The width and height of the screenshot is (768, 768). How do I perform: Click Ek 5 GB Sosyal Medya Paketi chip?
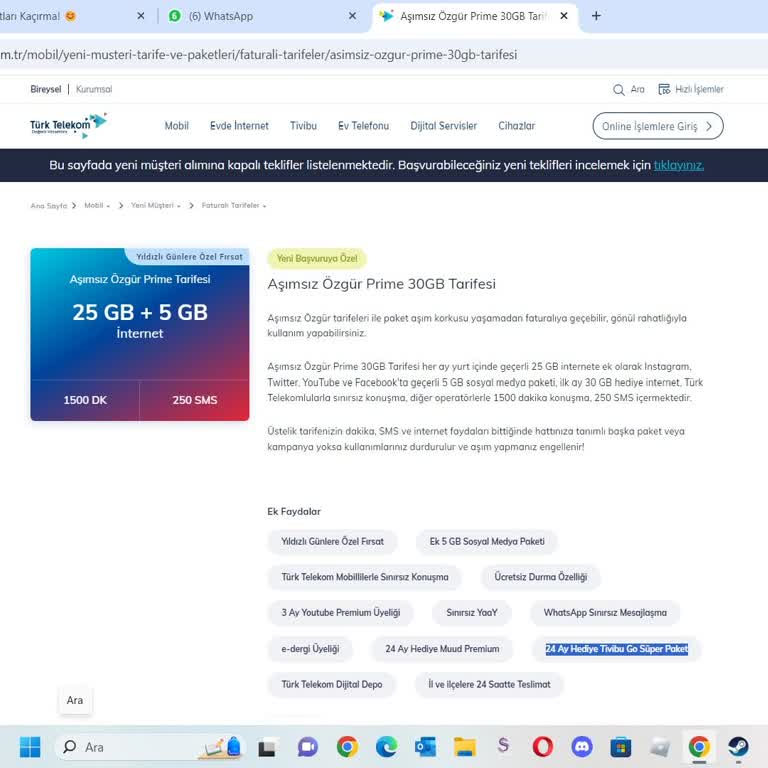point(487,542)
